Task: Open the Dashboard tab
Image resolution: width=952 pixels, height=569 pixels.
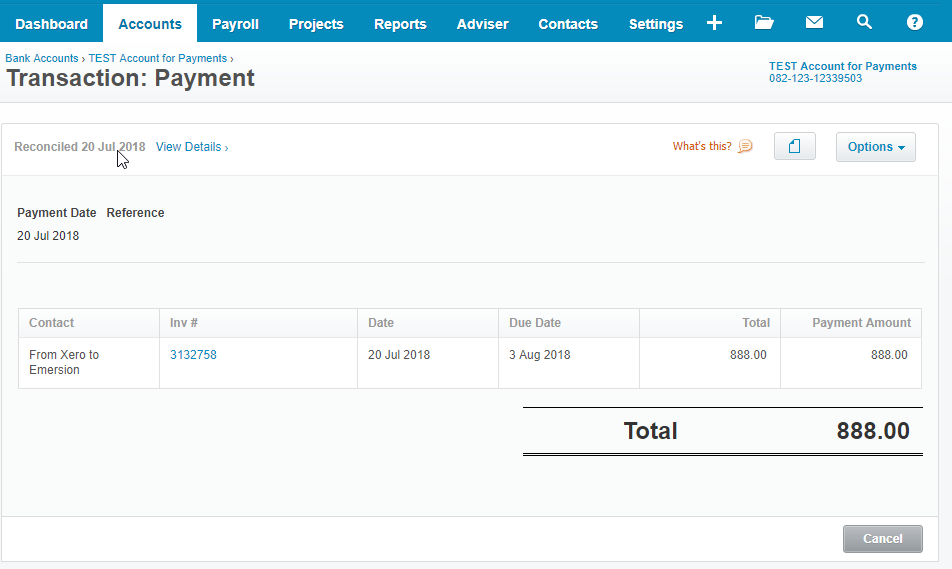Action: tap(51, 24)
